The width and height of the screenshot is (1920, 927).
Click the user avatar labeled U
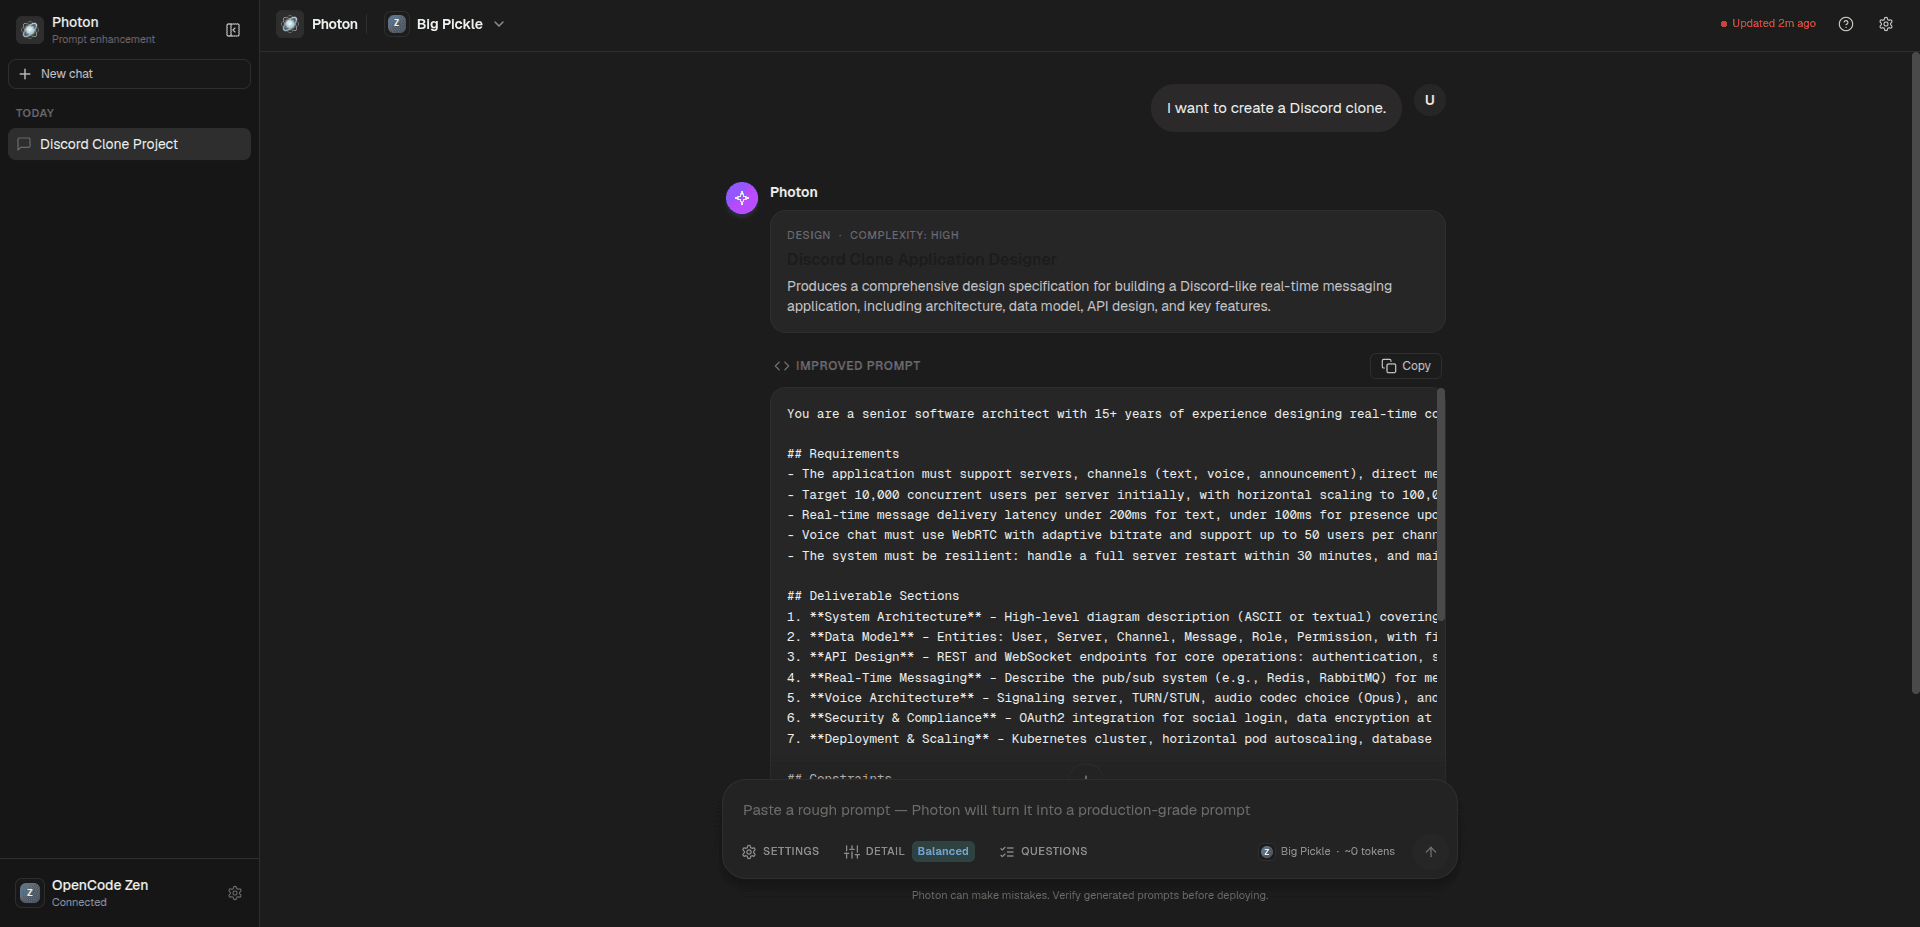(x=1430, y=100)
